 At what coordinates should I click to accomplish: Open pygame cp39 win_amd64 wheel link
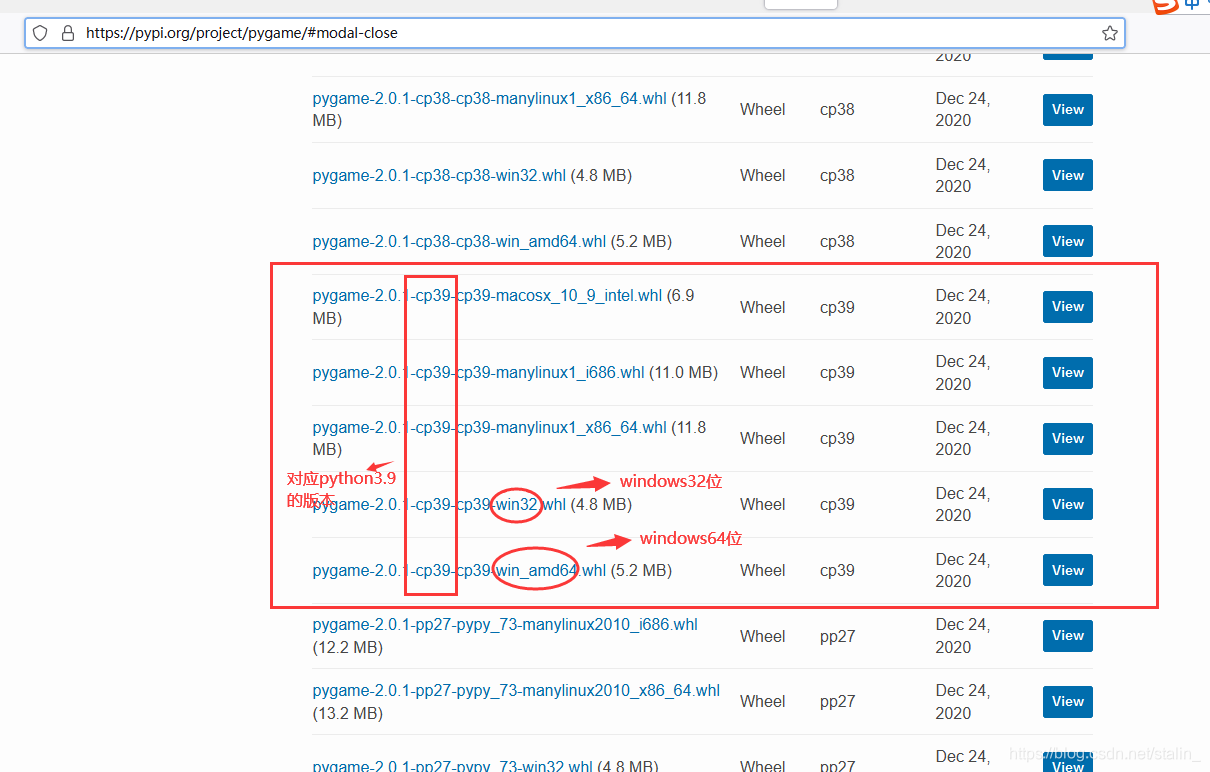(x=459, y=570)
